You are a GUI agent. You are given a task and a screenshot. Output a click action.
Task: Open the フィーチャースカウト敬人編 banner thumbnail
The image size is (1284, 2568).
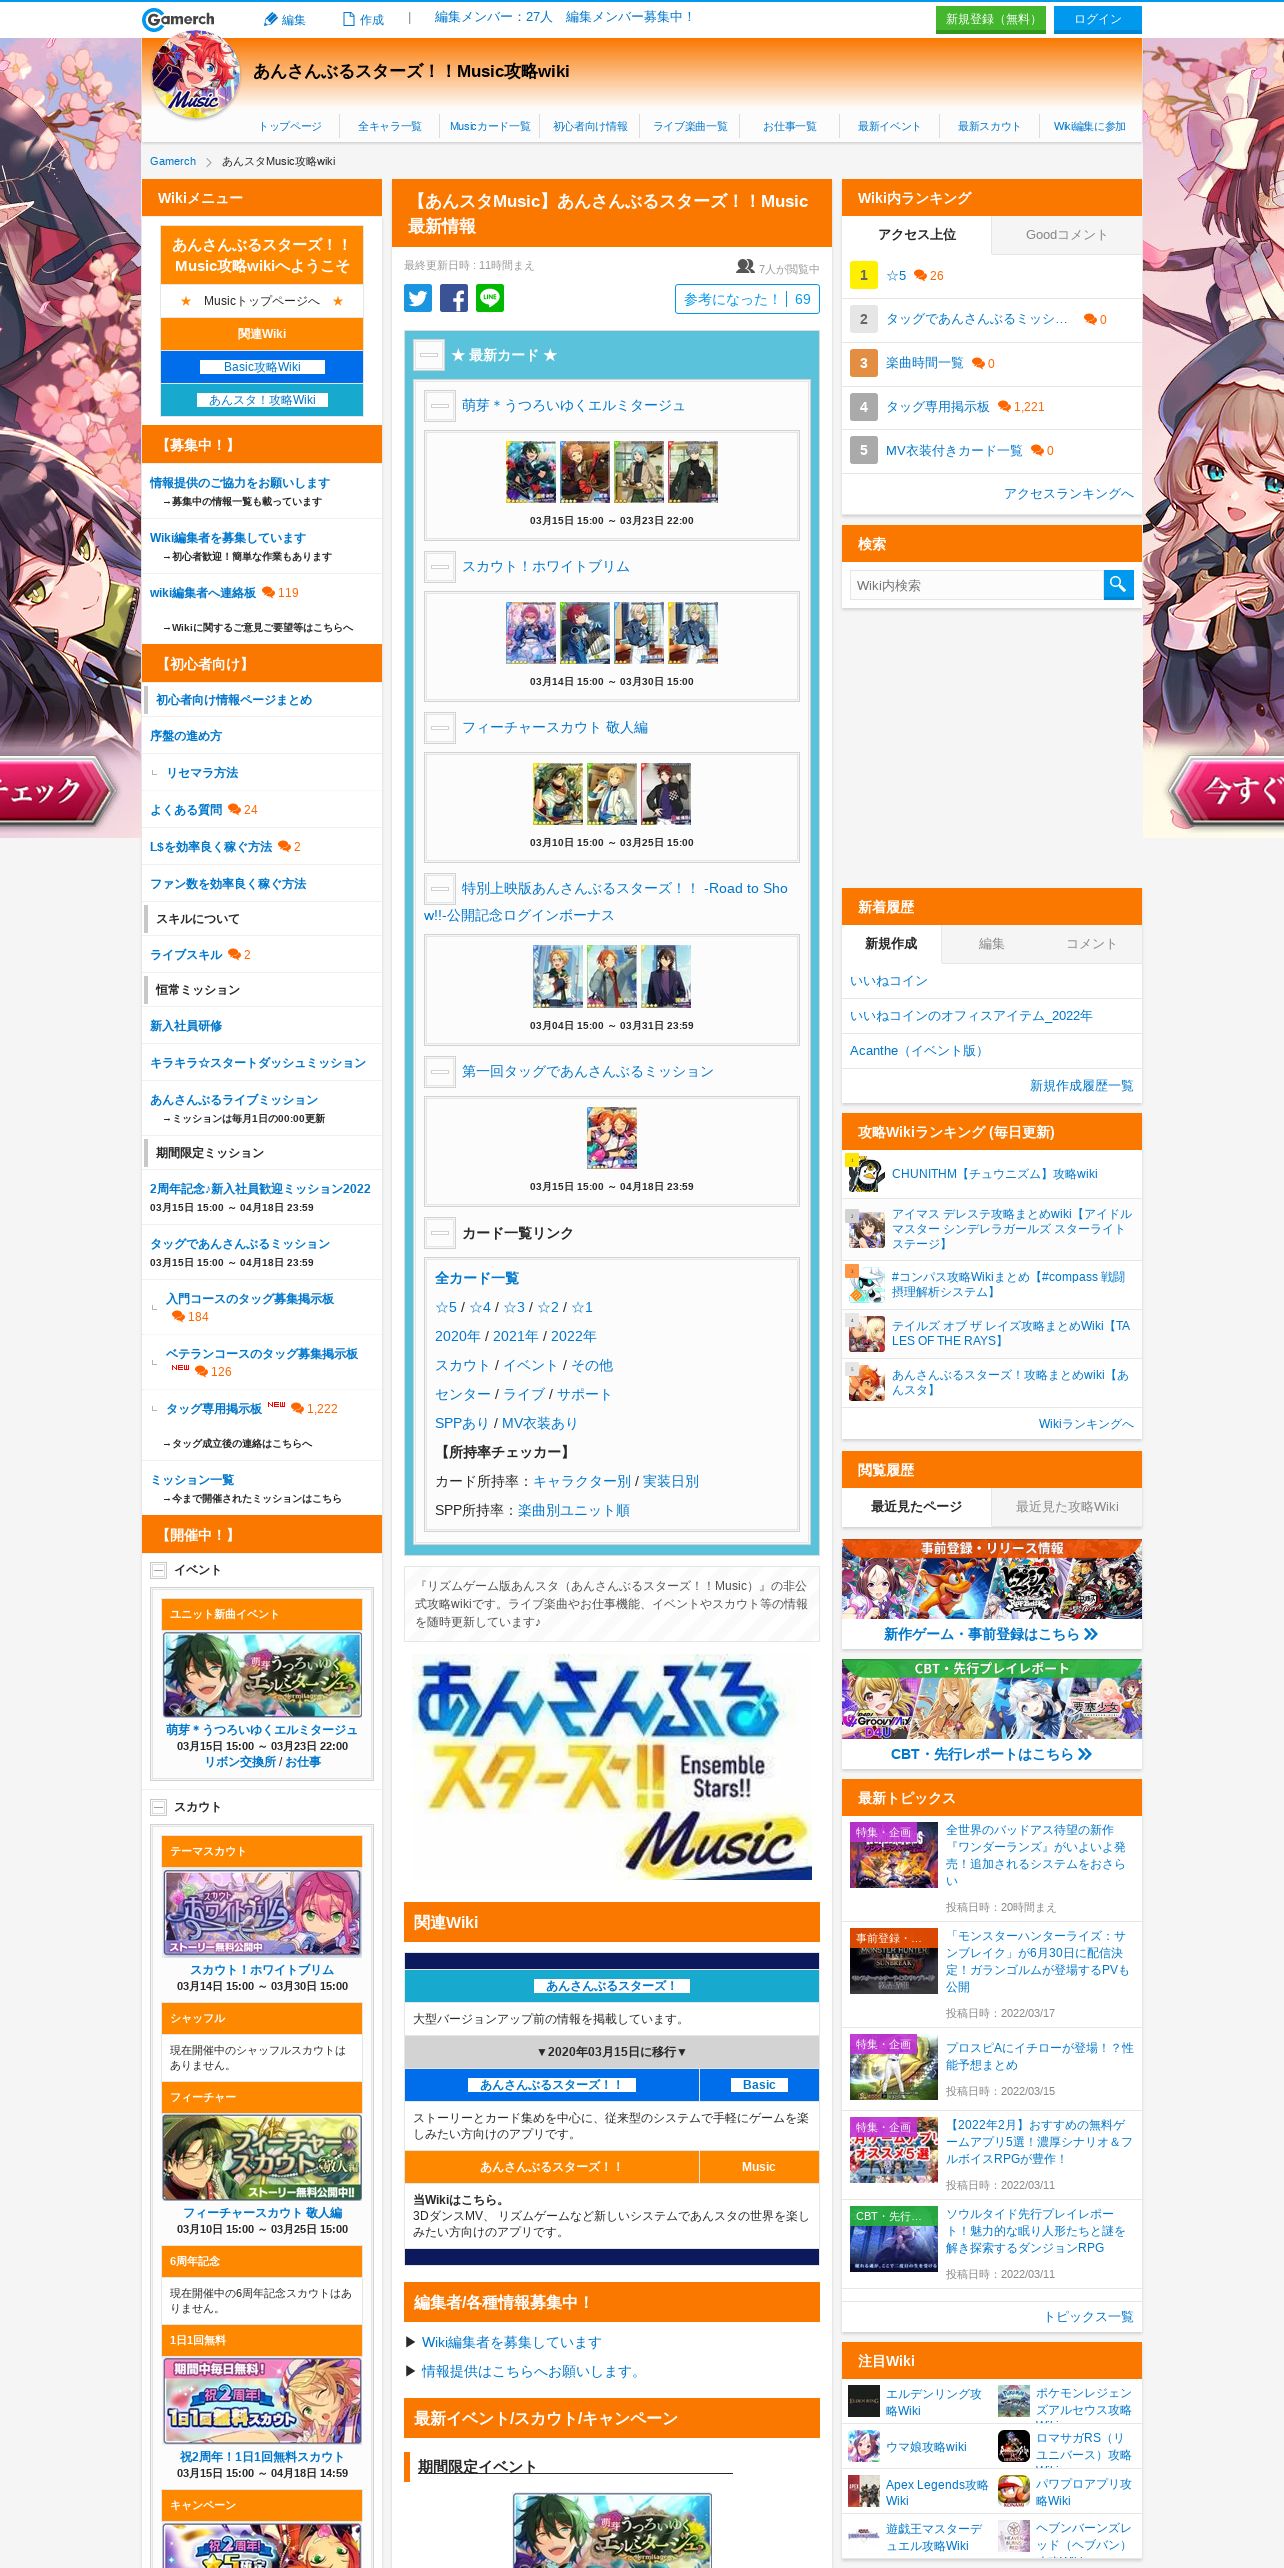coord(262,2157)
